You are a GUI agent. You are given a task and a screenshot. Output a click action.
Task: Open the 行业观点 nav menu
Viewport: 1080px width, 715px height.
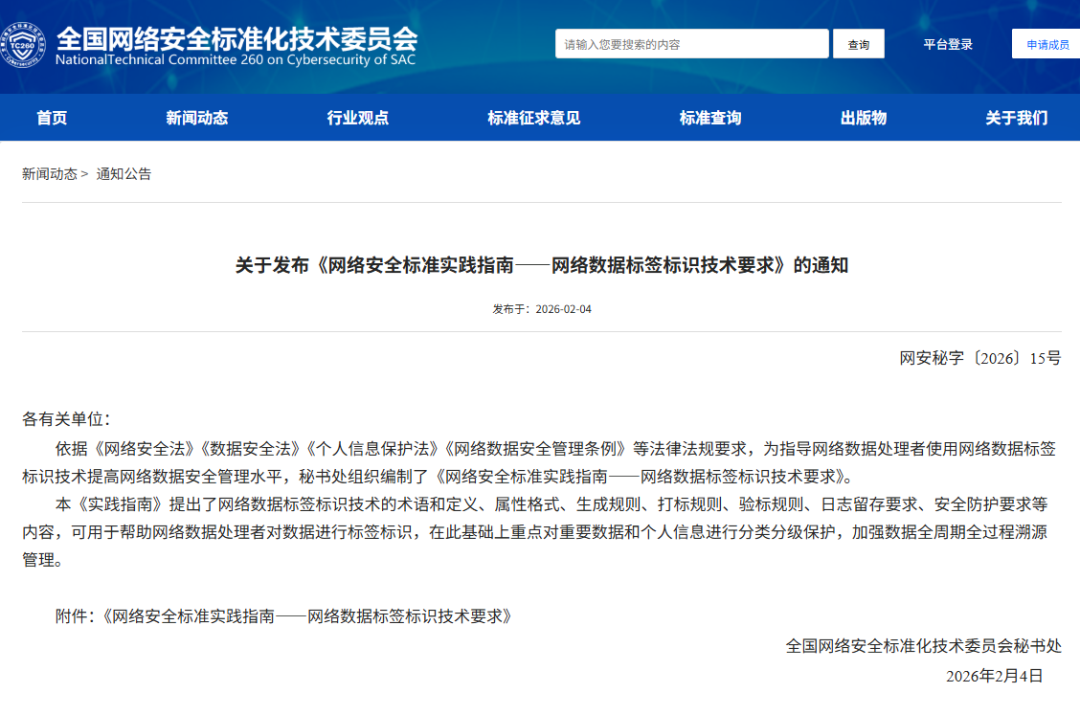pyautogui.click(x=357, y=118)
